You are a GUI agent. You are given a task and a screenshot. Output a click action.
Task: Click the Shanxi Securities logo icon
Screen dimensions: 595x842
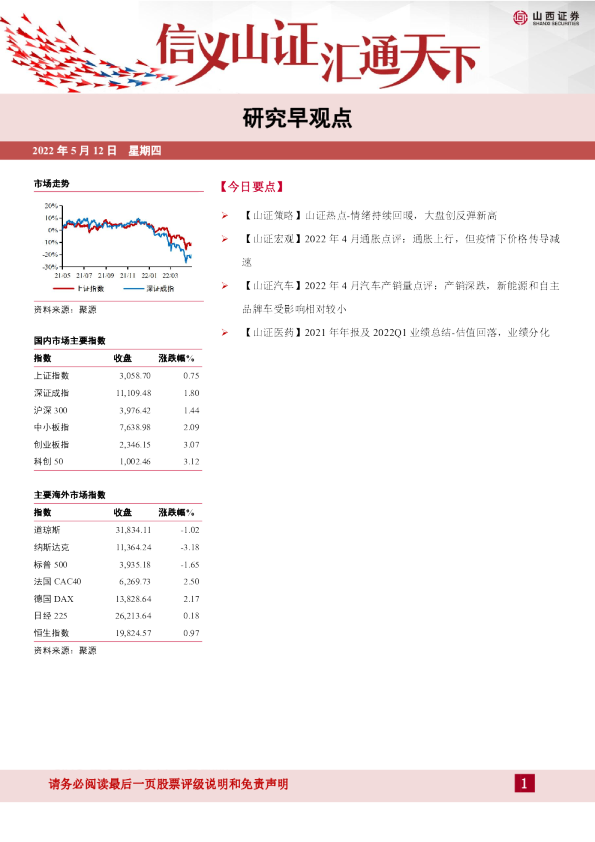pos(520,18)
